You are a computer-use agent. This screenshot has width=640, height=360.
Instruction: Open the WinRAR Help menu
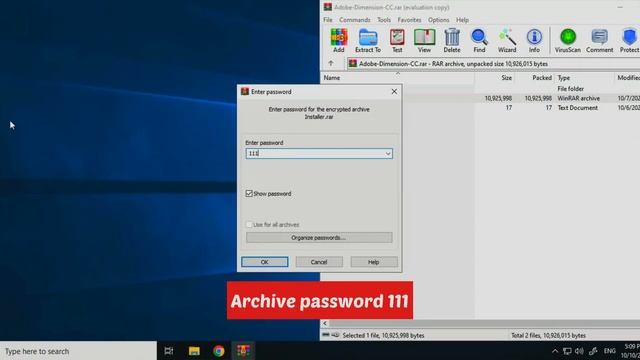(x=462, y=20)
